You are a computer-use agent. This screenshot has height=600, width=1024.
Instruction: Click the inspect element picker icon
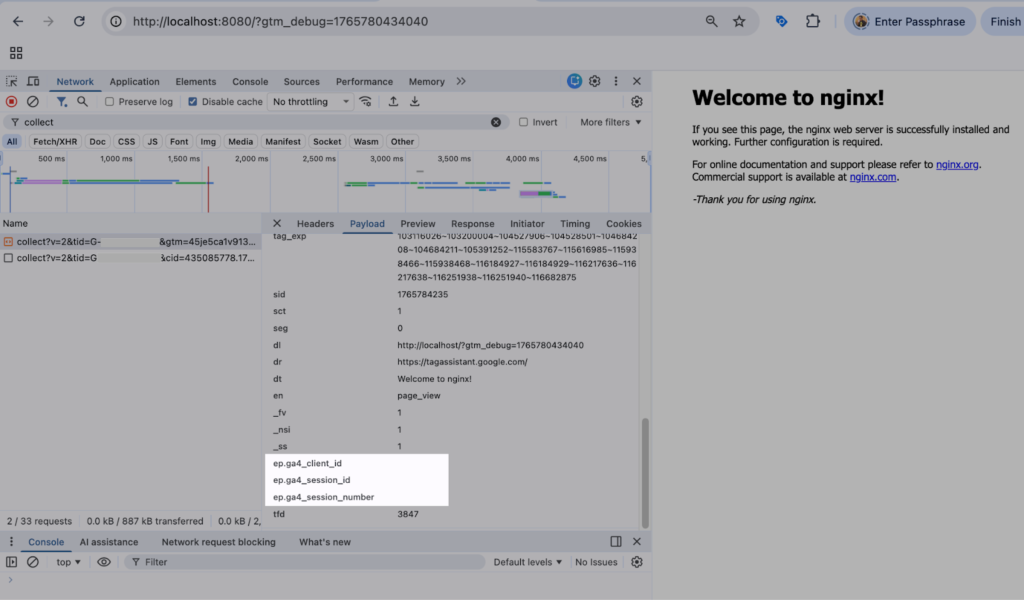[12, 82]
